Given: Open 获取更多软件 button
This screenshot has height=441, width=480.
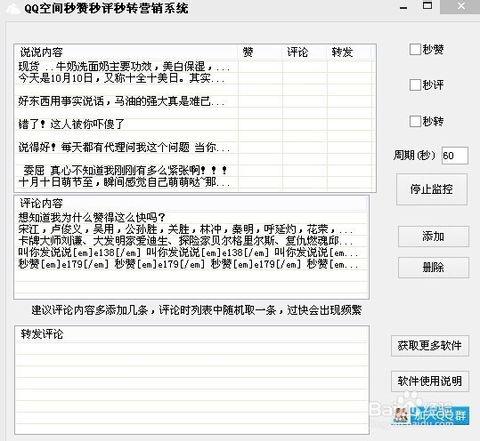Looking at the screenshot, I should tap(430, 345).
